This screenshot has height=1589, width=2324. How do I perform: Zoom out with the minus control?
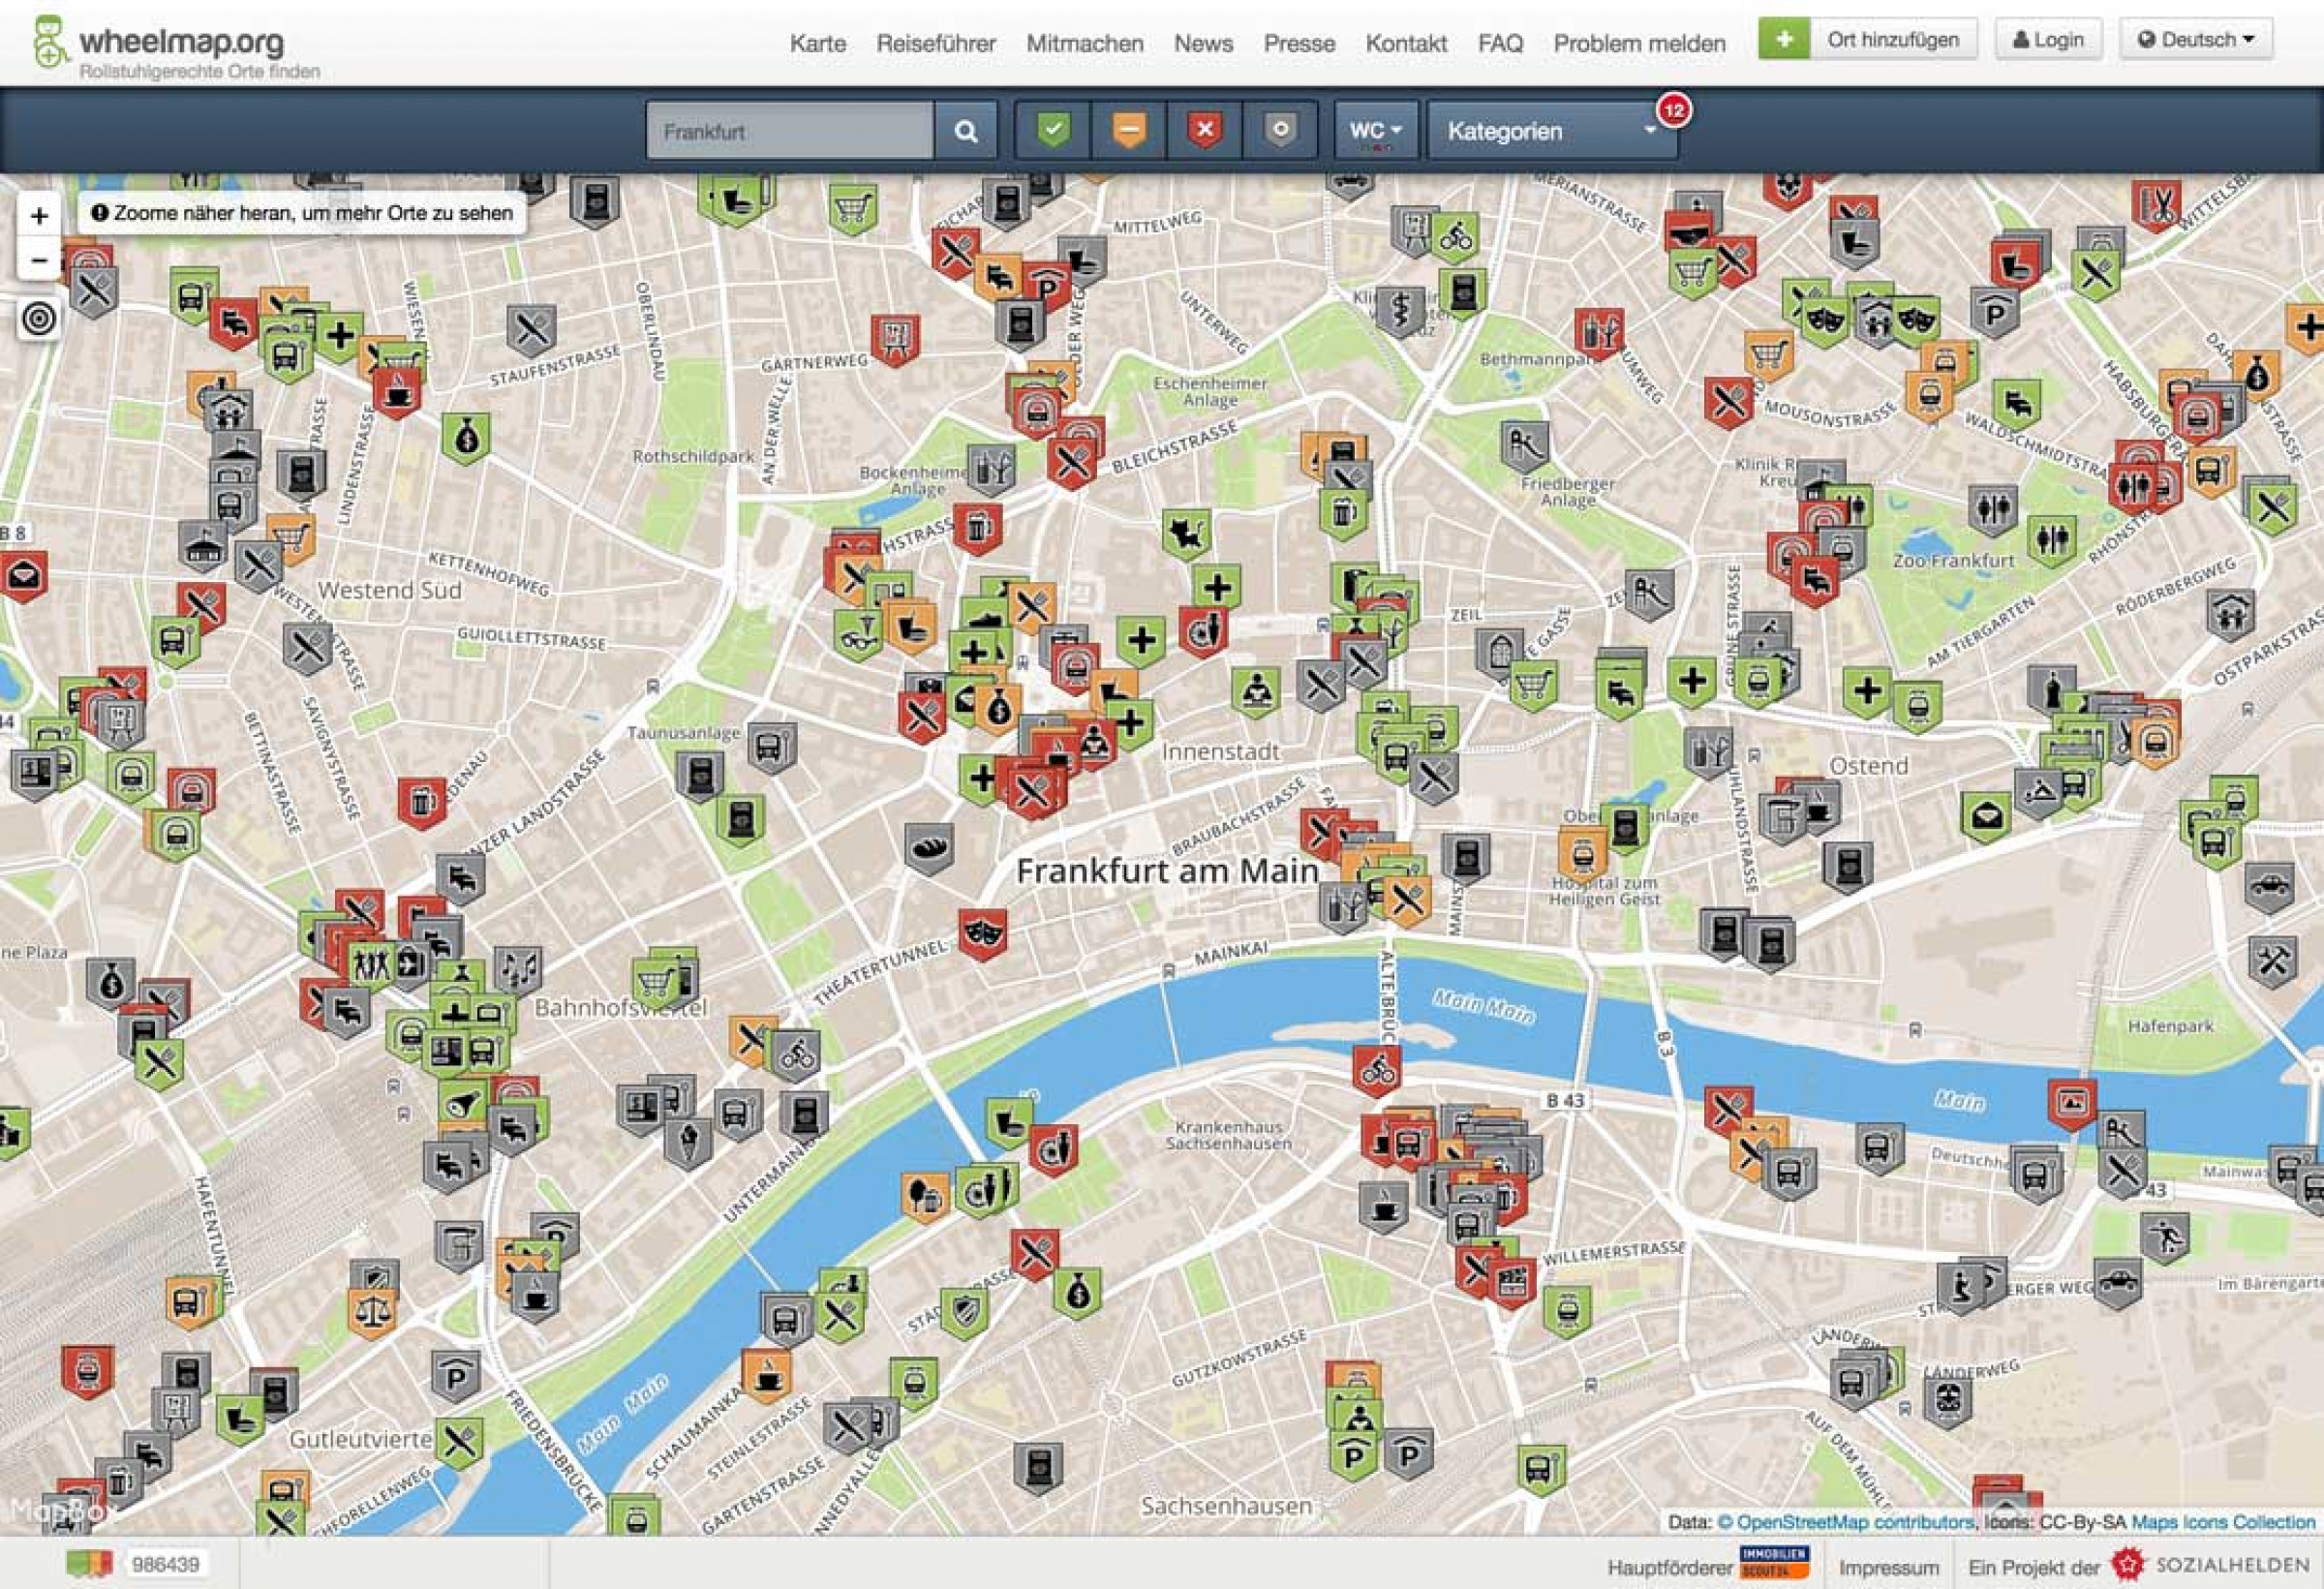(39, 260)
